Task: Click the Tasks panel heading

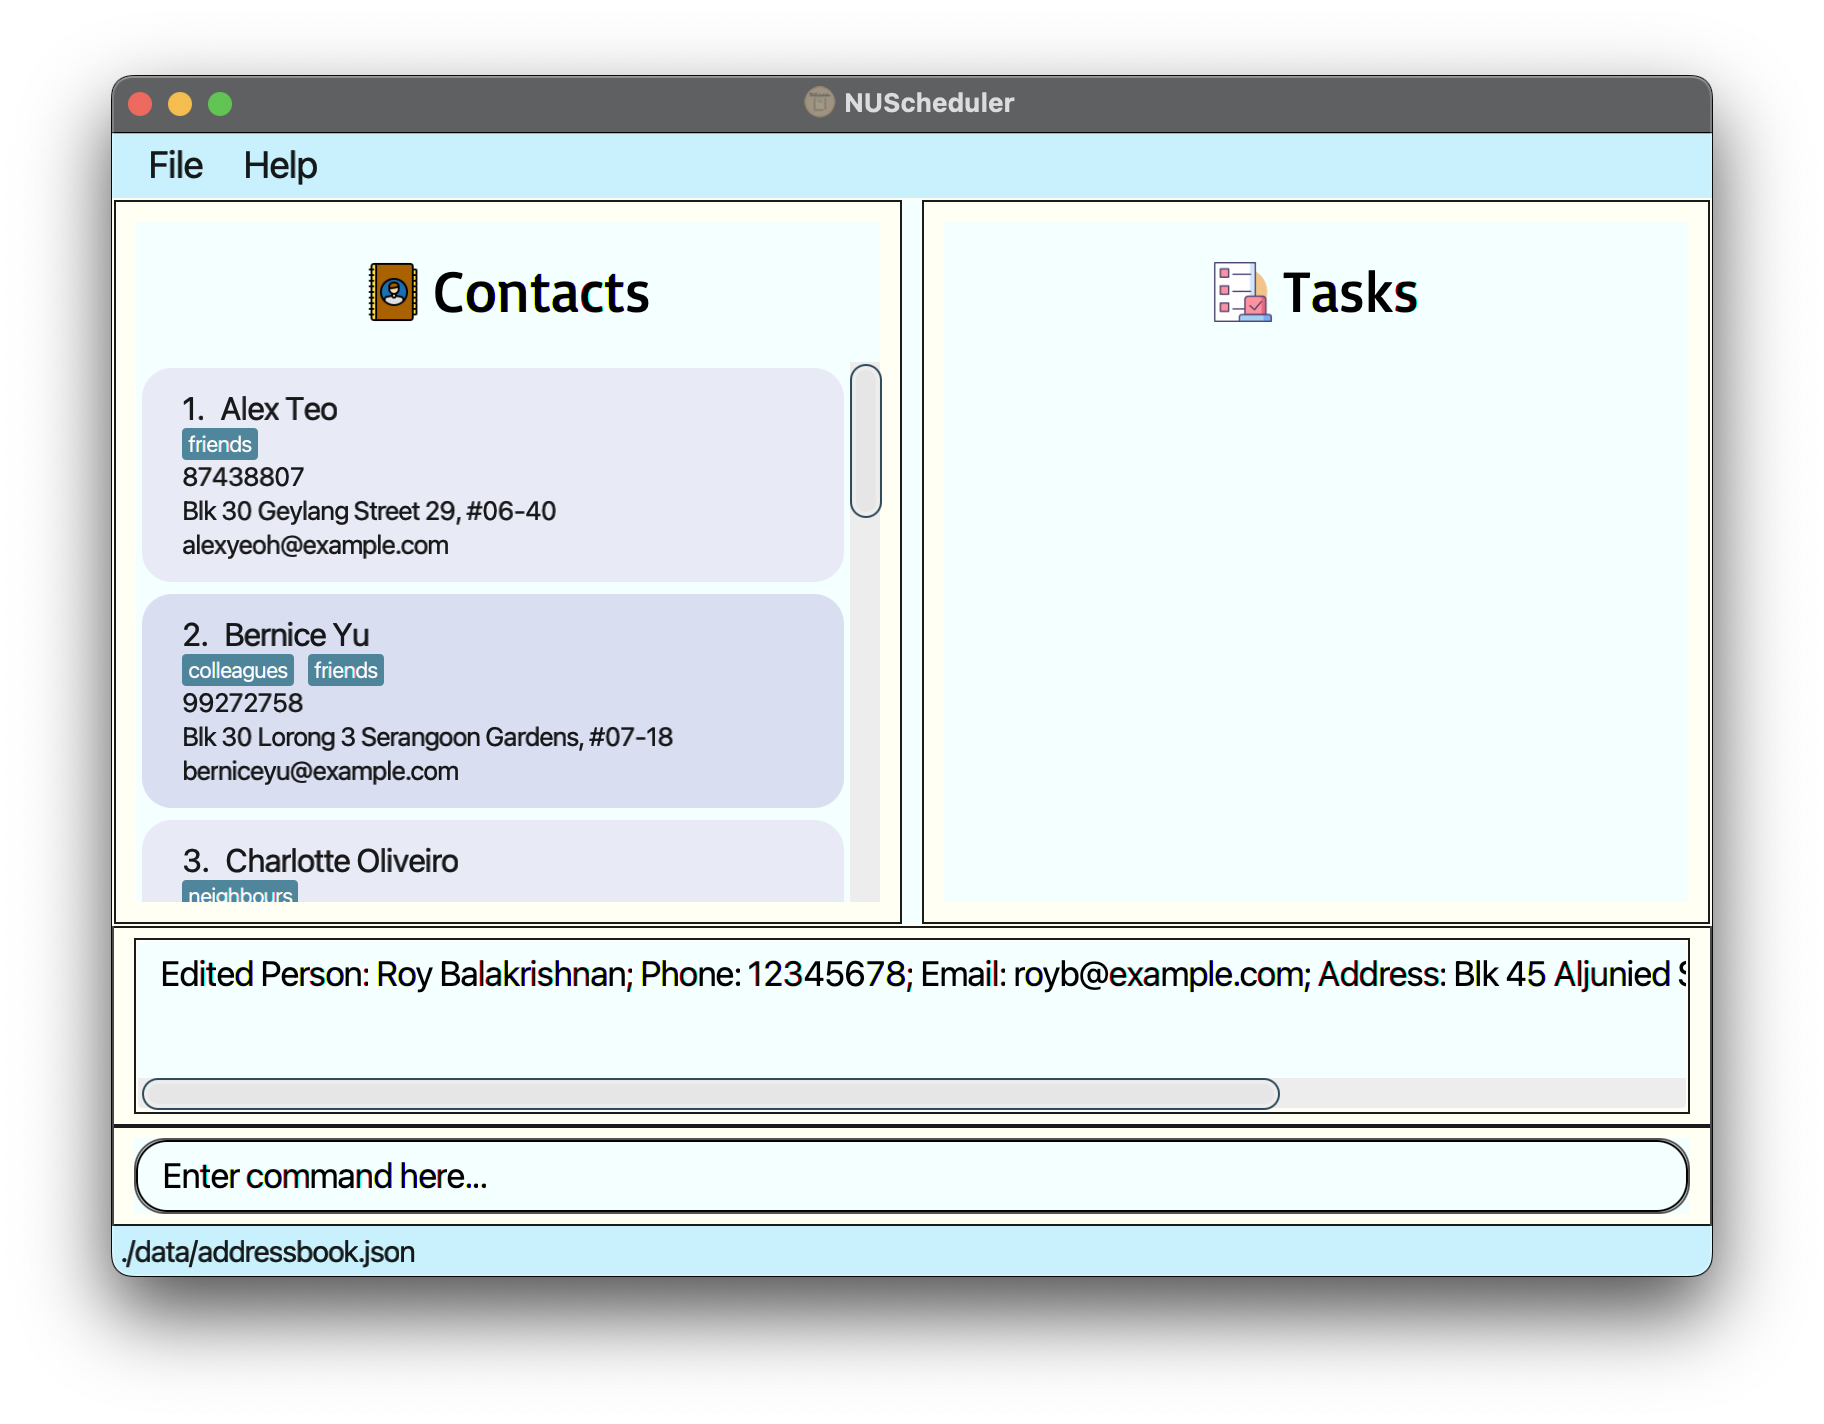Action: pyautogui.click(x=1350, y=293)
